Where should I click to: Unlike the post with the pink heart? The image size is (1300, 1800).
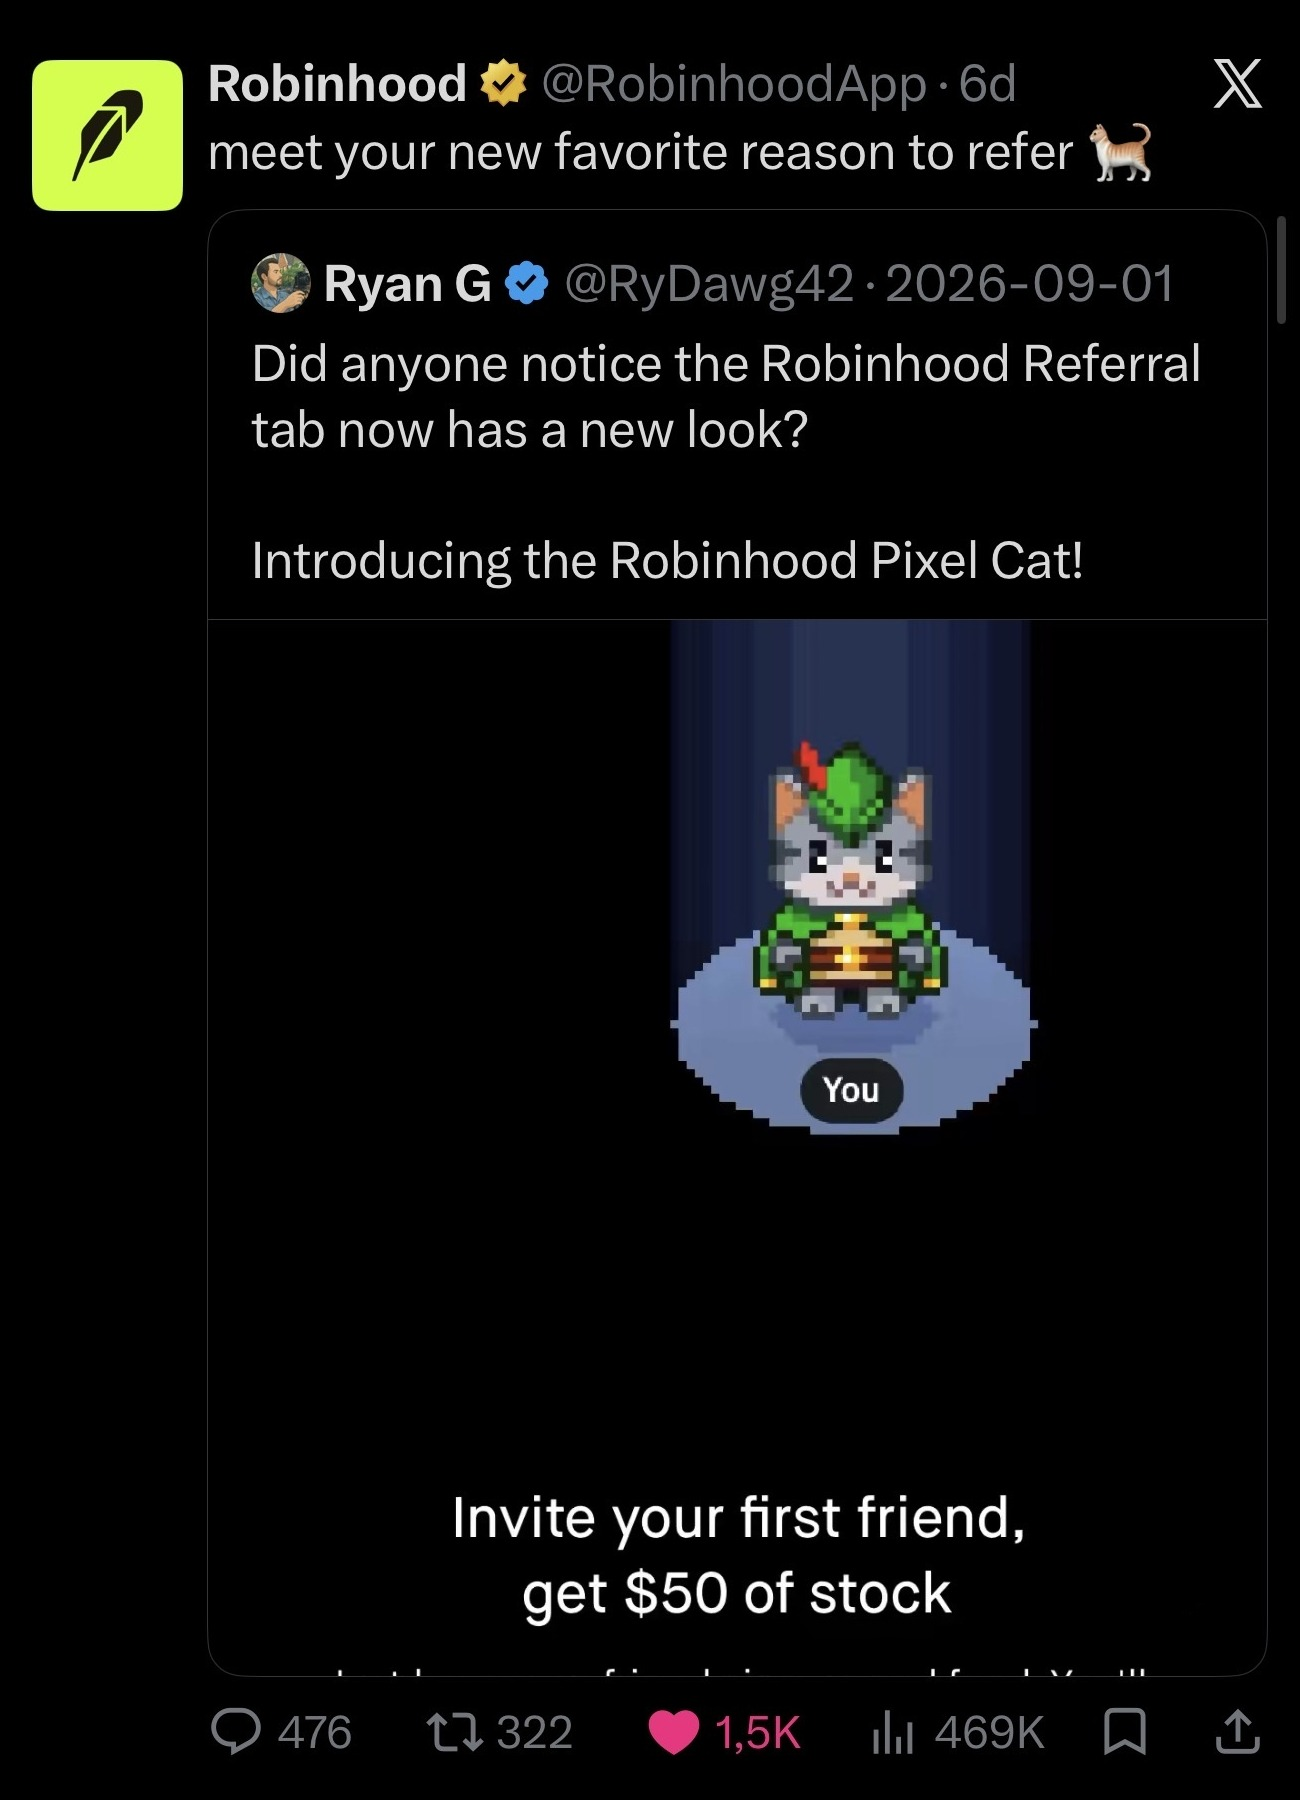click(674, 1733)
